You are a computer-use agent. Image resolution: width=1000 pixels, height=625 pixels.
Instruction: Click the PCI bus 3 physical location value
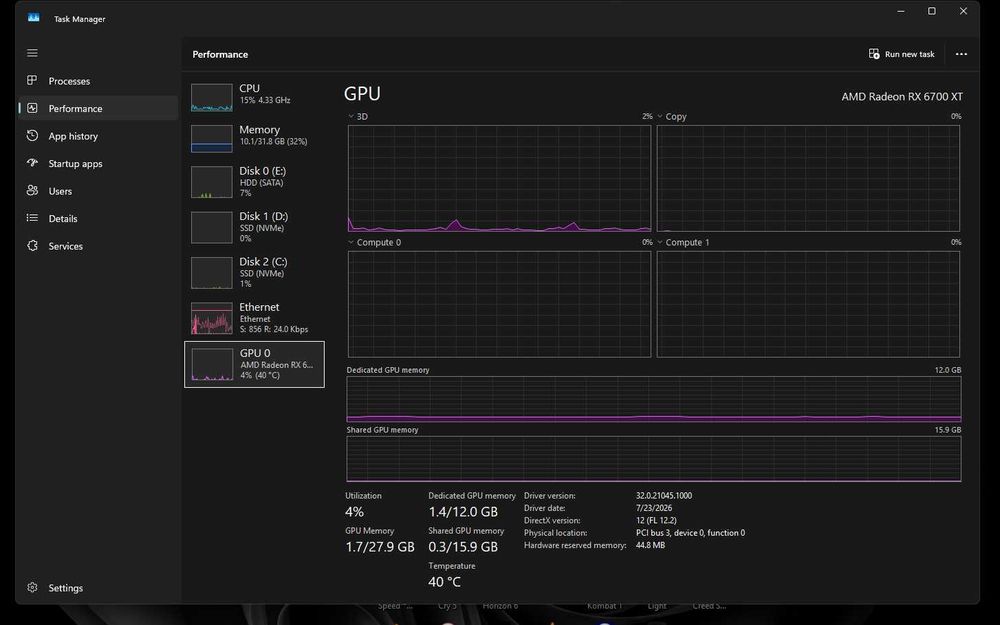[690, 533]
